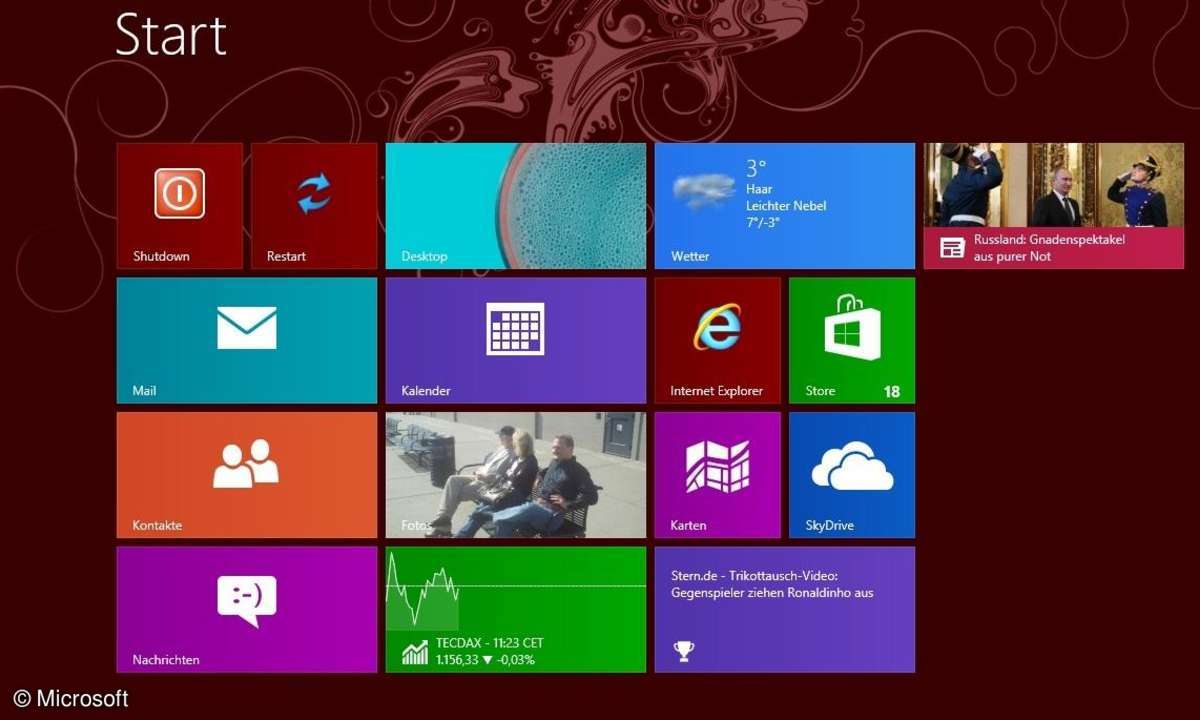1200x720 pixels.
Task: Click the news article icon
Action: pyautogui.click(x=952, y=248)
